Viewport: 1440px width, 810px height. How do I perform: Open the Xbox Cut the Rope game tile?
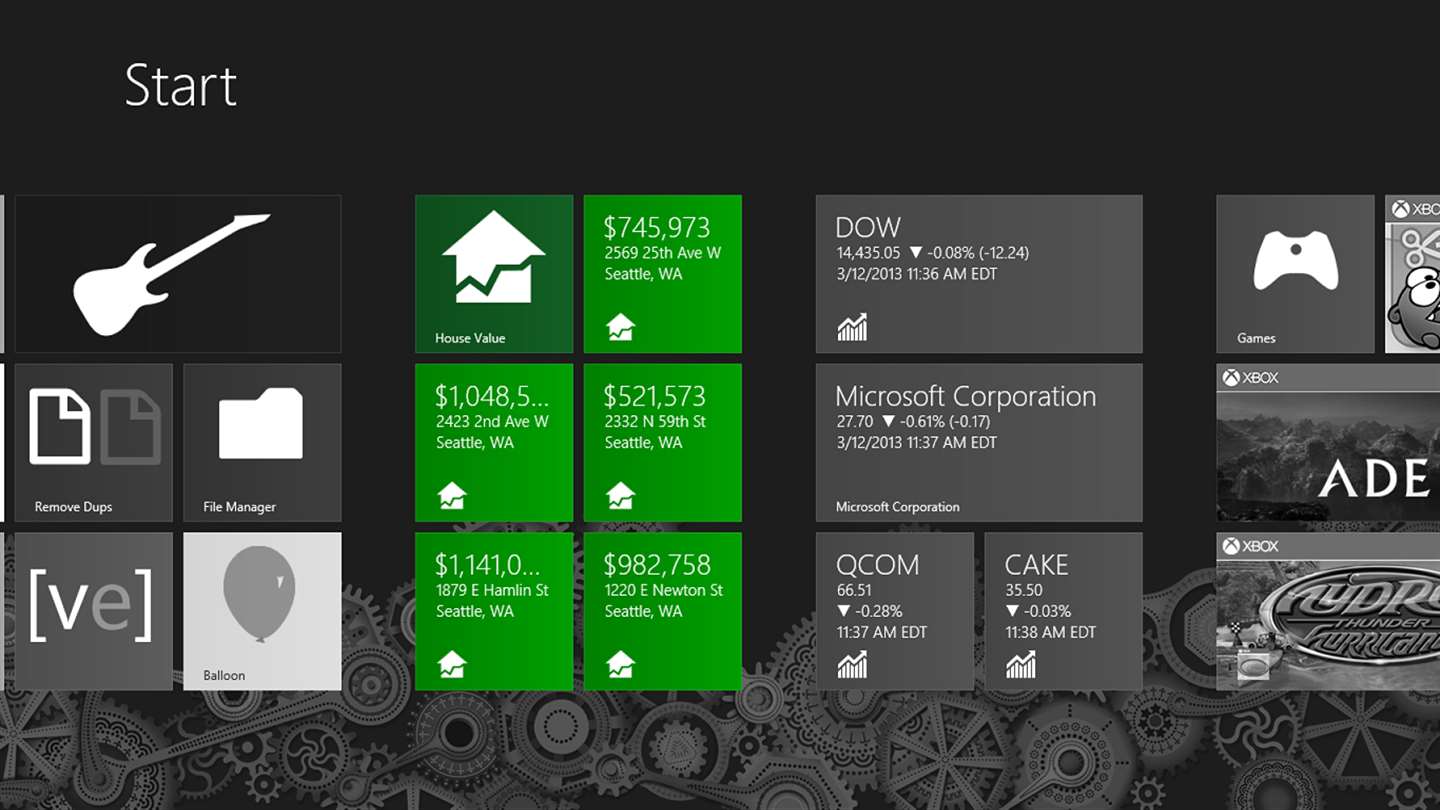[1412, 274]
